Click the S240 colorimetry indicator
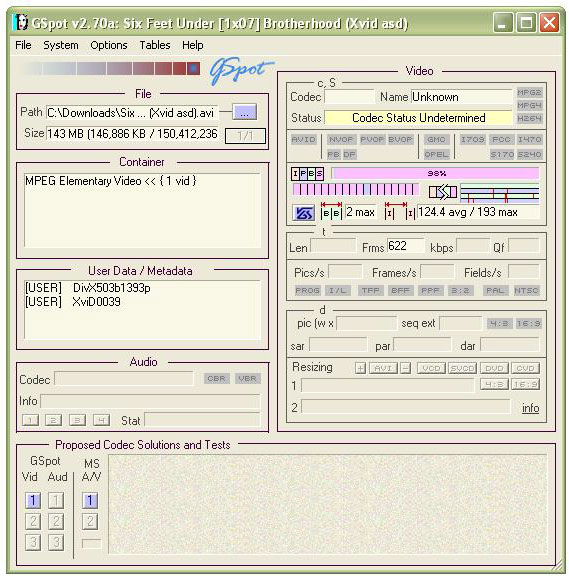Viewport: 569px width, 580px height. [x=529, y=154]
